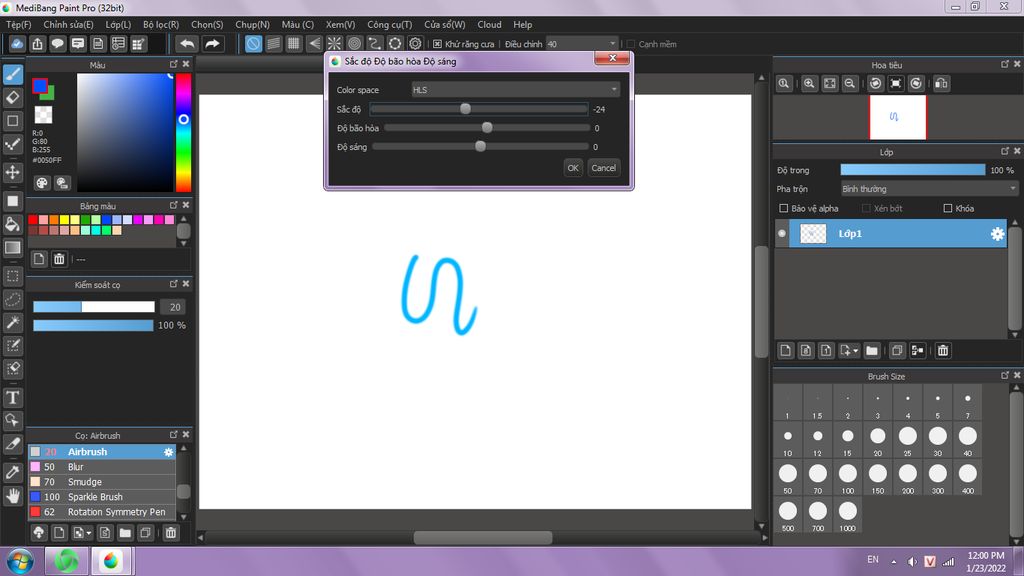Select the Smudge brush
Image resolution: width=1024 pixels, height=576 pixels.
(x=102, y=482)
